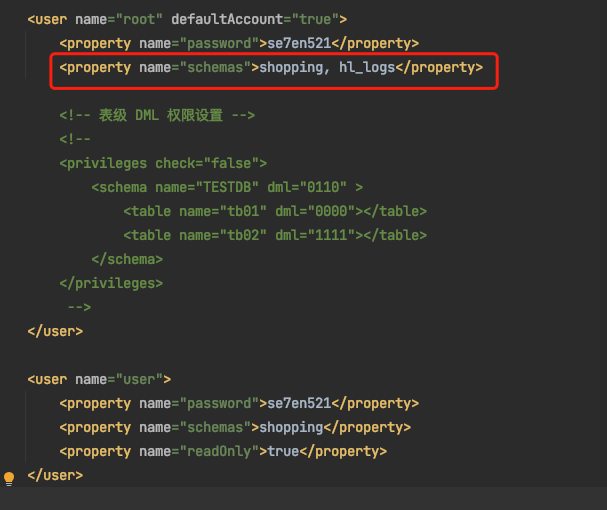This screenshot has width=607, height=510.
Task: Click the "true" value of readOnly property
Action: tap(283, 451)
